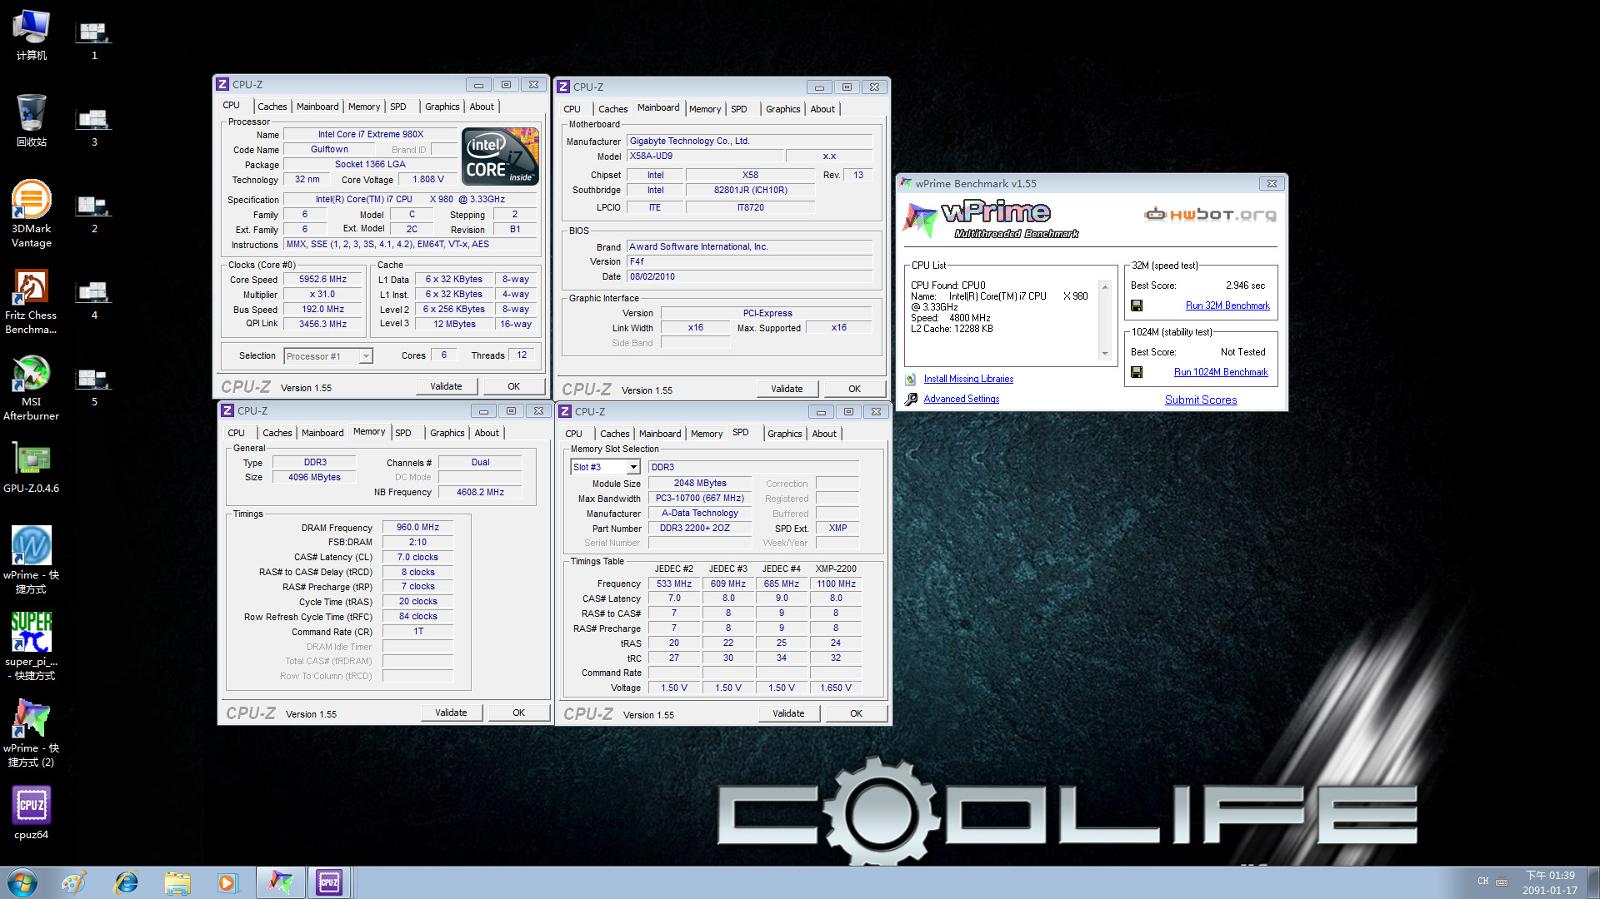Click the Windows Start button
This screenshot has width=1600, height=899.
click(21, 883)
